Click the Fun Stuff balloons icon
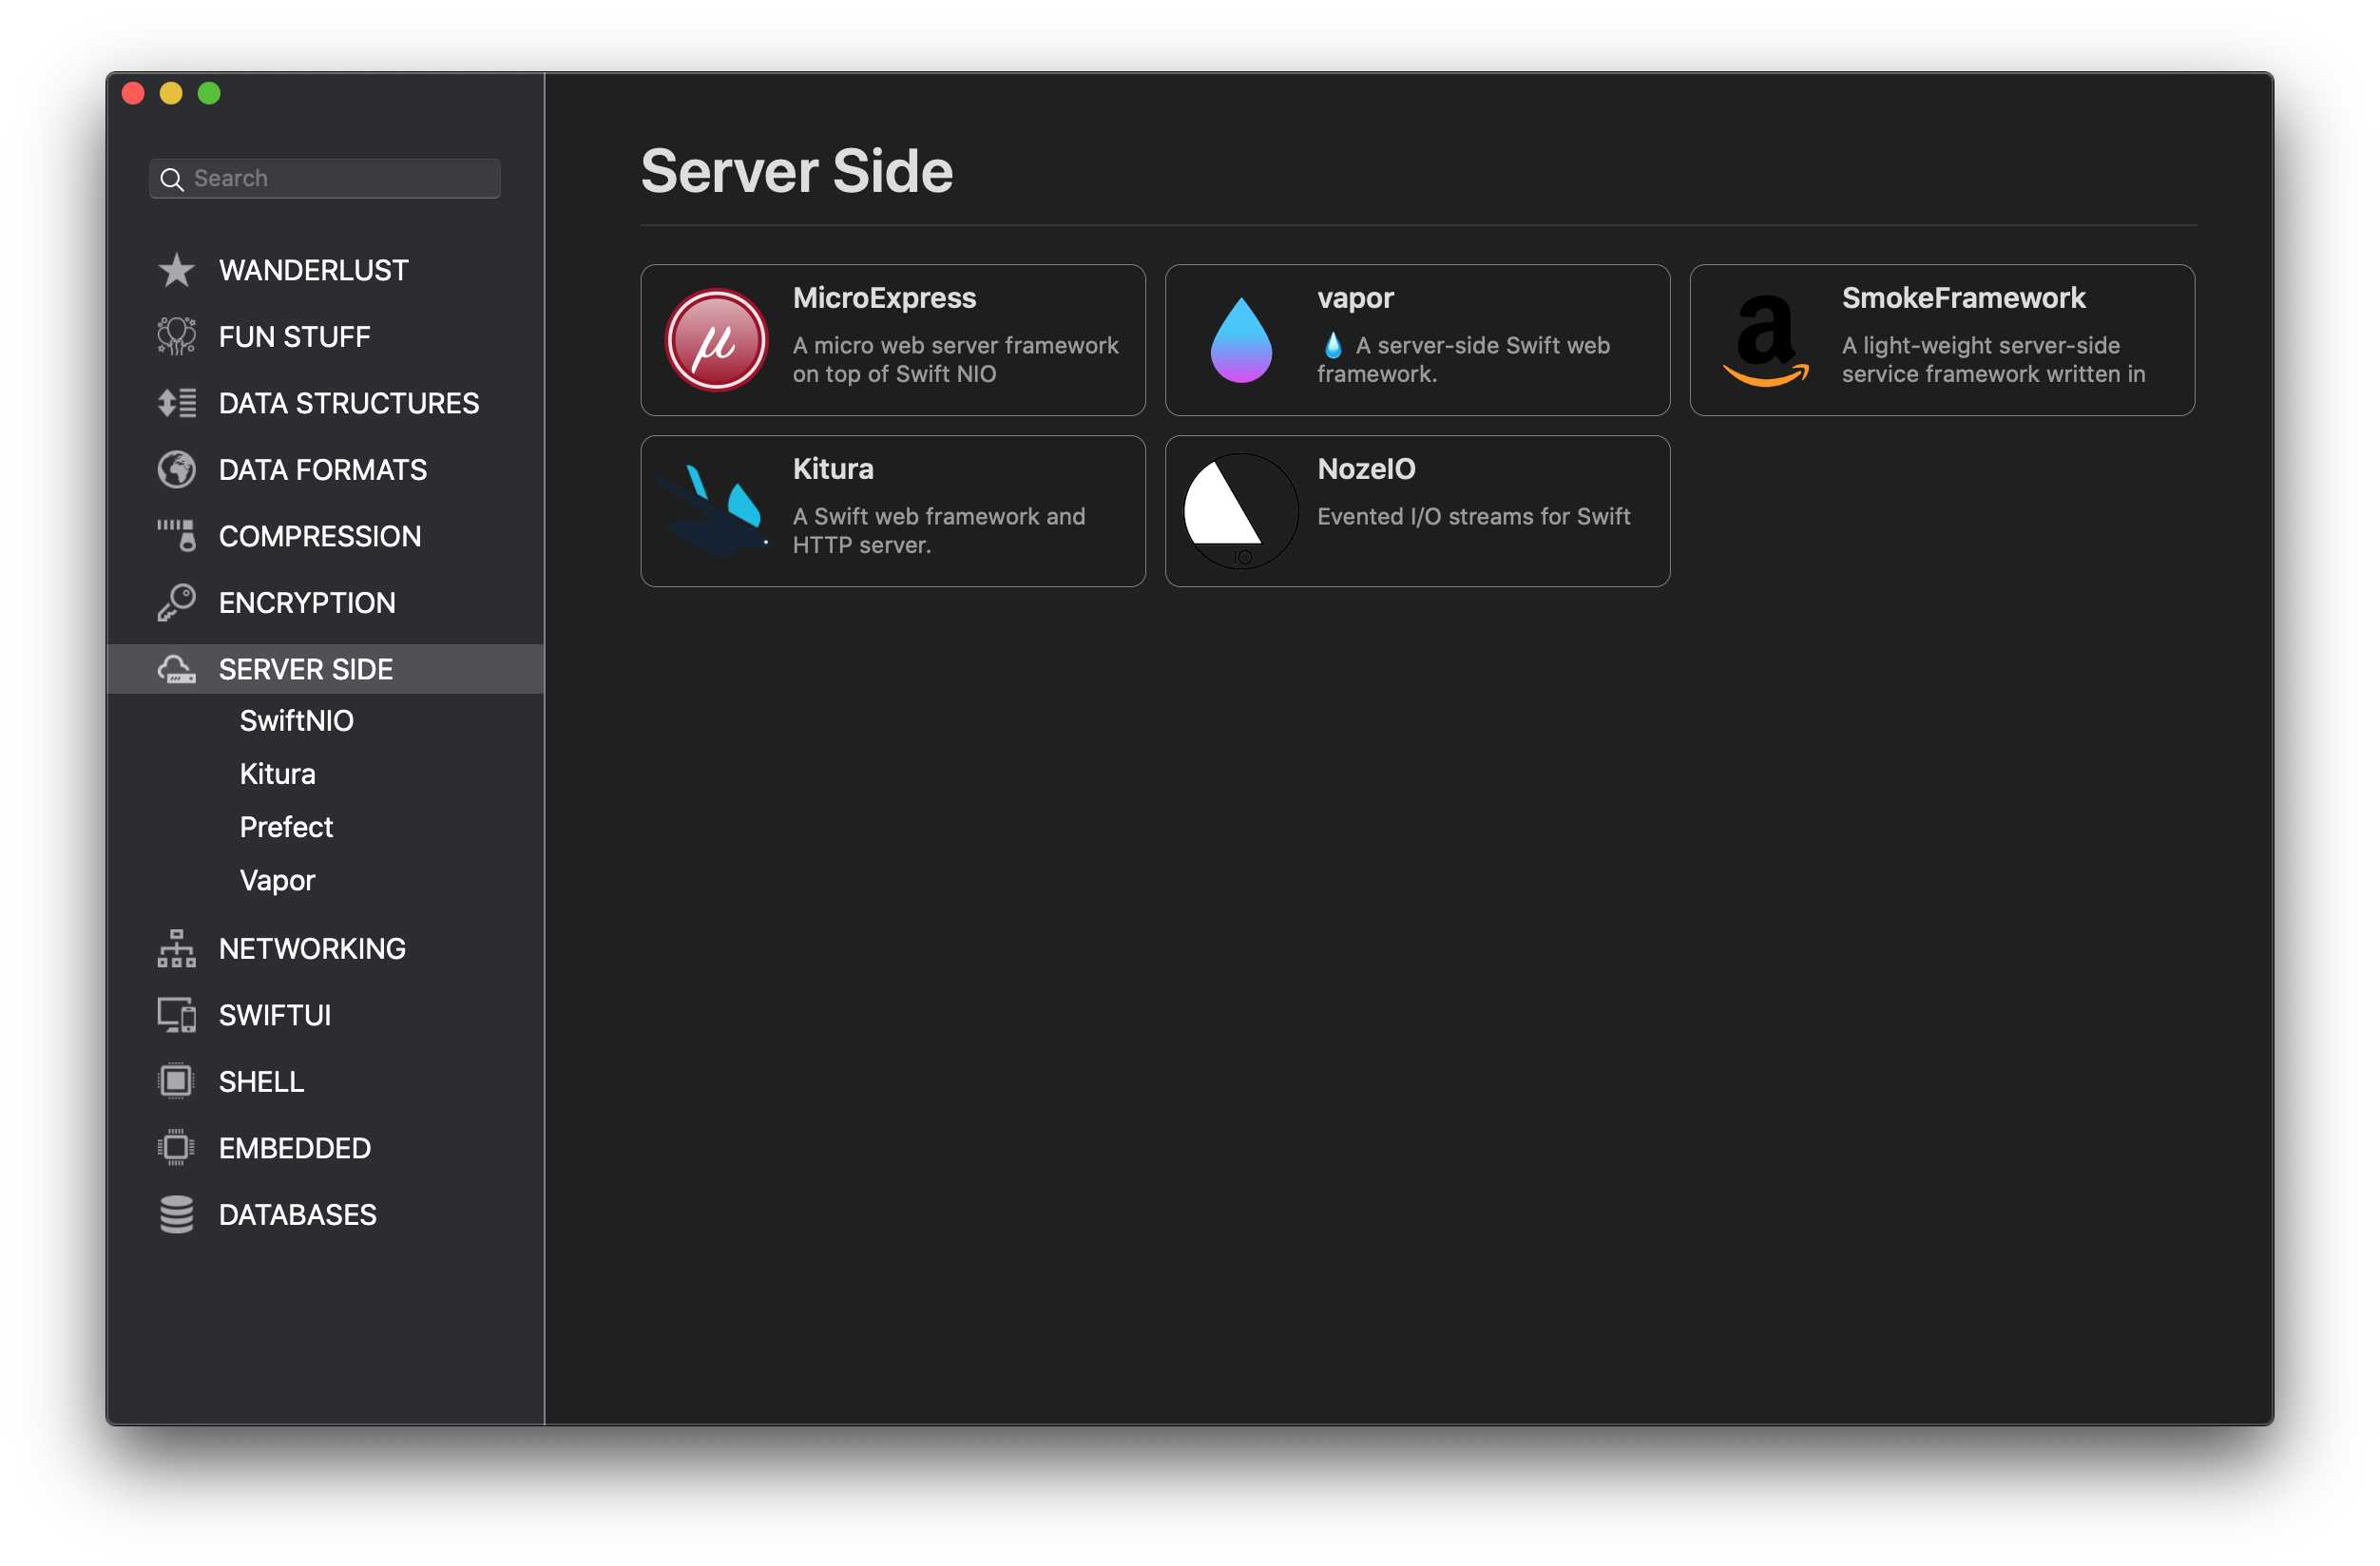This screenshot has width=2380, height=1566. pyautogui.click(x=176, y=337)
